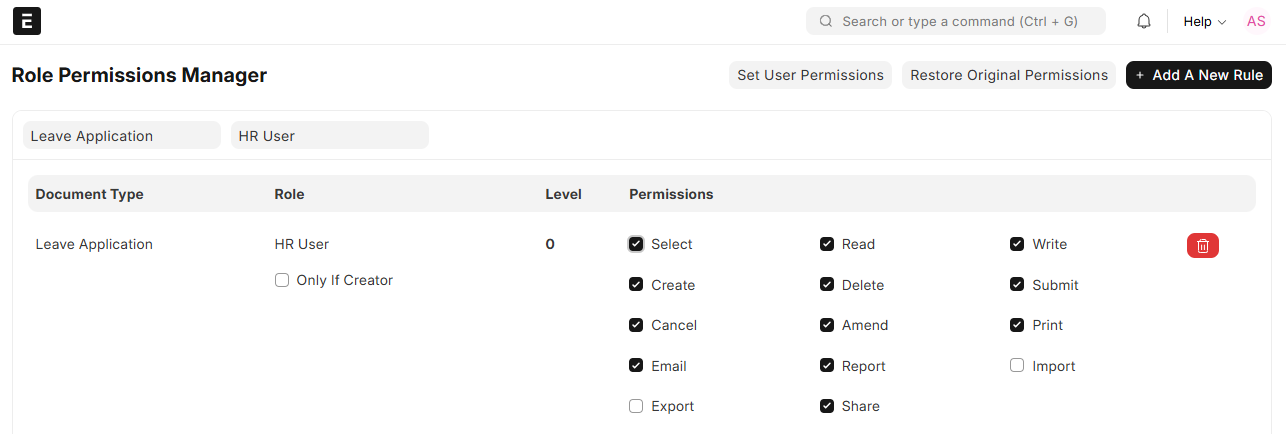This screenshot has width=1286, height=434.
Task: Turn off the Submit permission
Action: click(1017, 285)
